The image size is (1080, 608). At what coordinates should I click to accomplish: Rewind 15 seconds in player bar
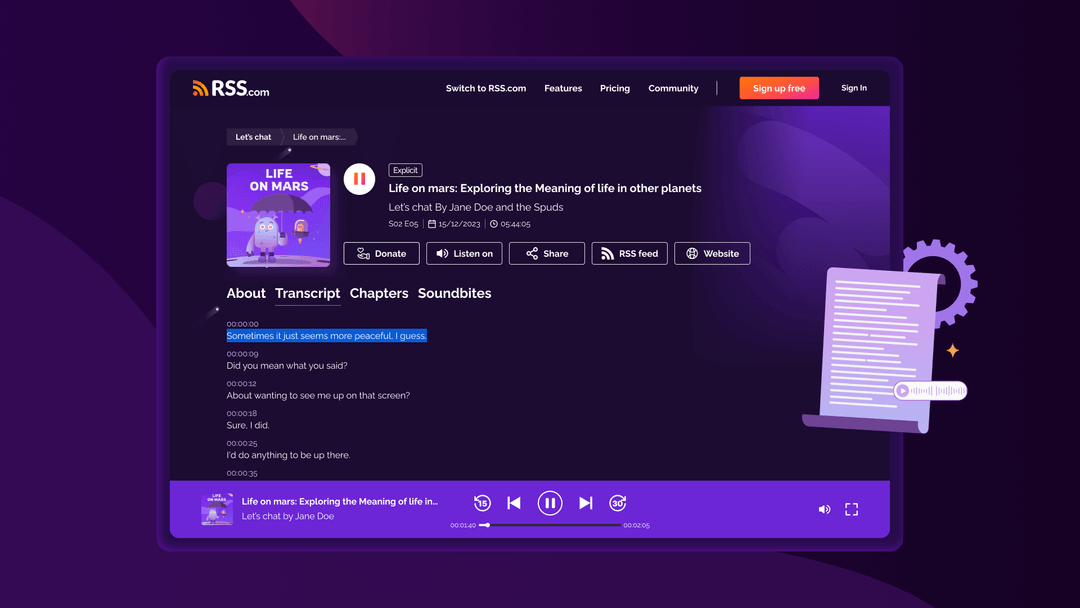click(x=482, y=503)
